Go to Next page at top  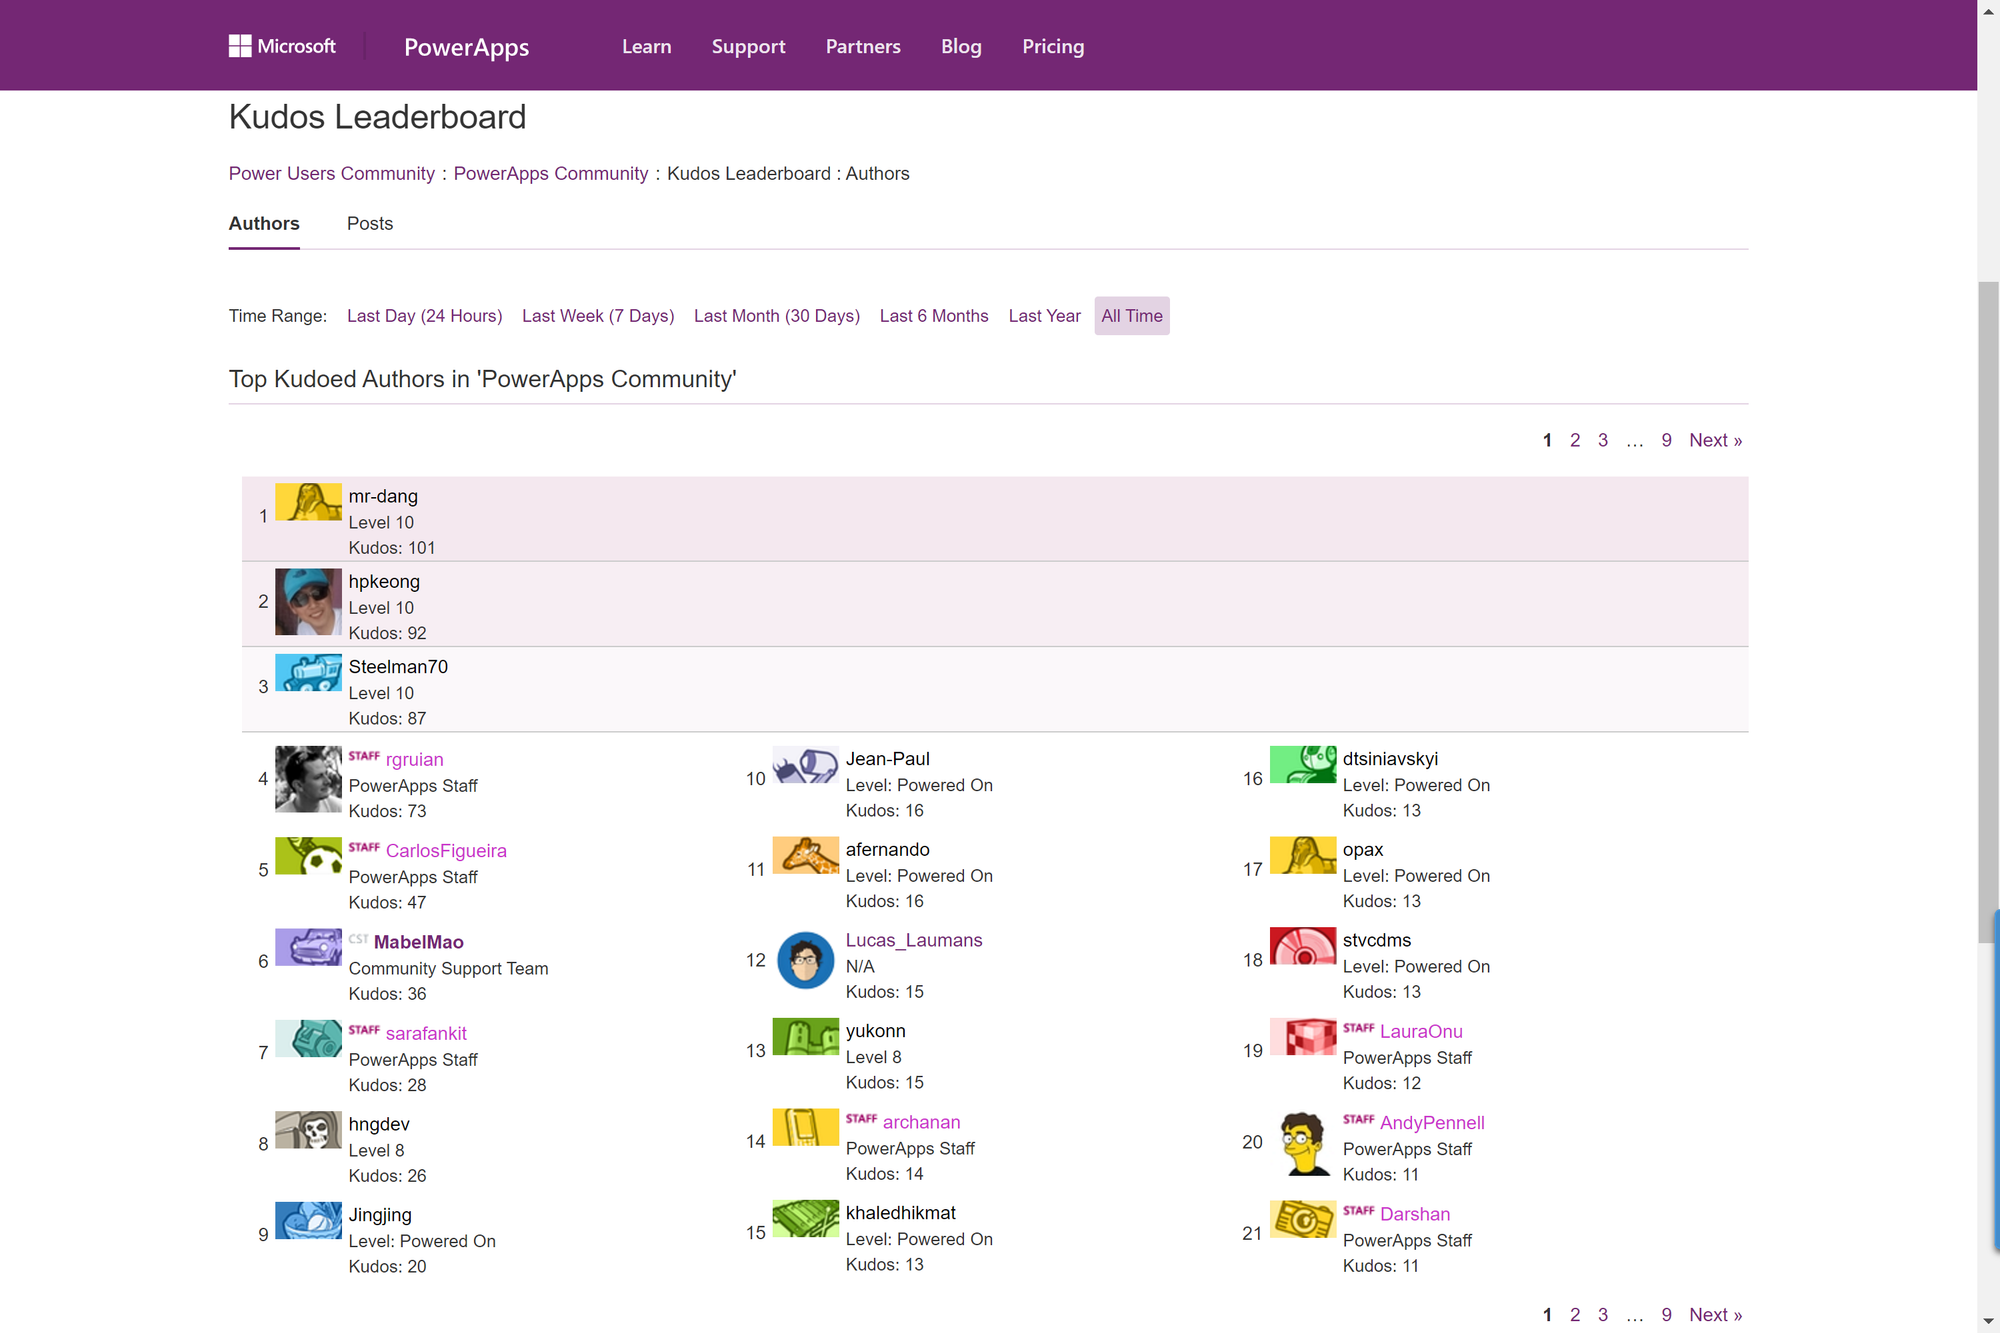pyautogui.click(x=1715, y=441)
